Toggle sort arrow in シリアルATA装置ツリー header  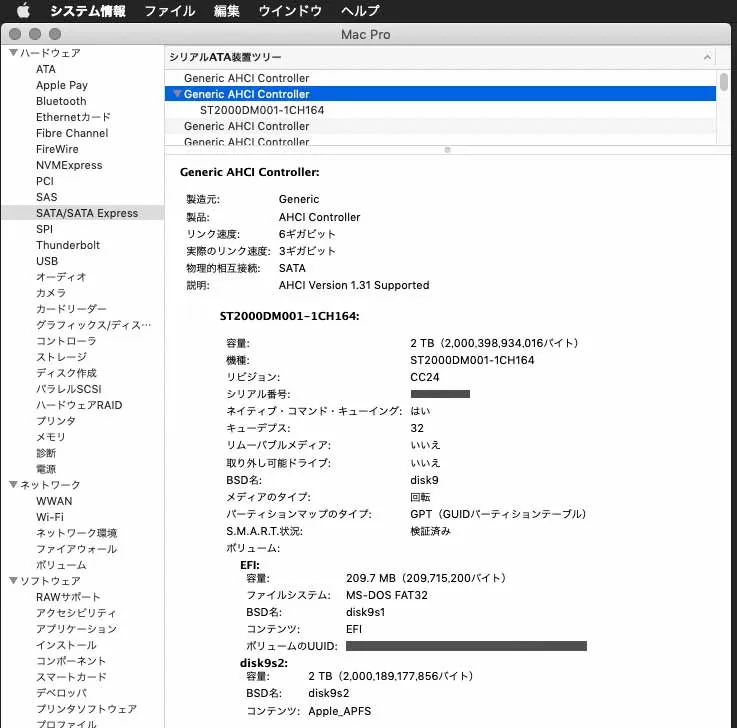point(707,57)
